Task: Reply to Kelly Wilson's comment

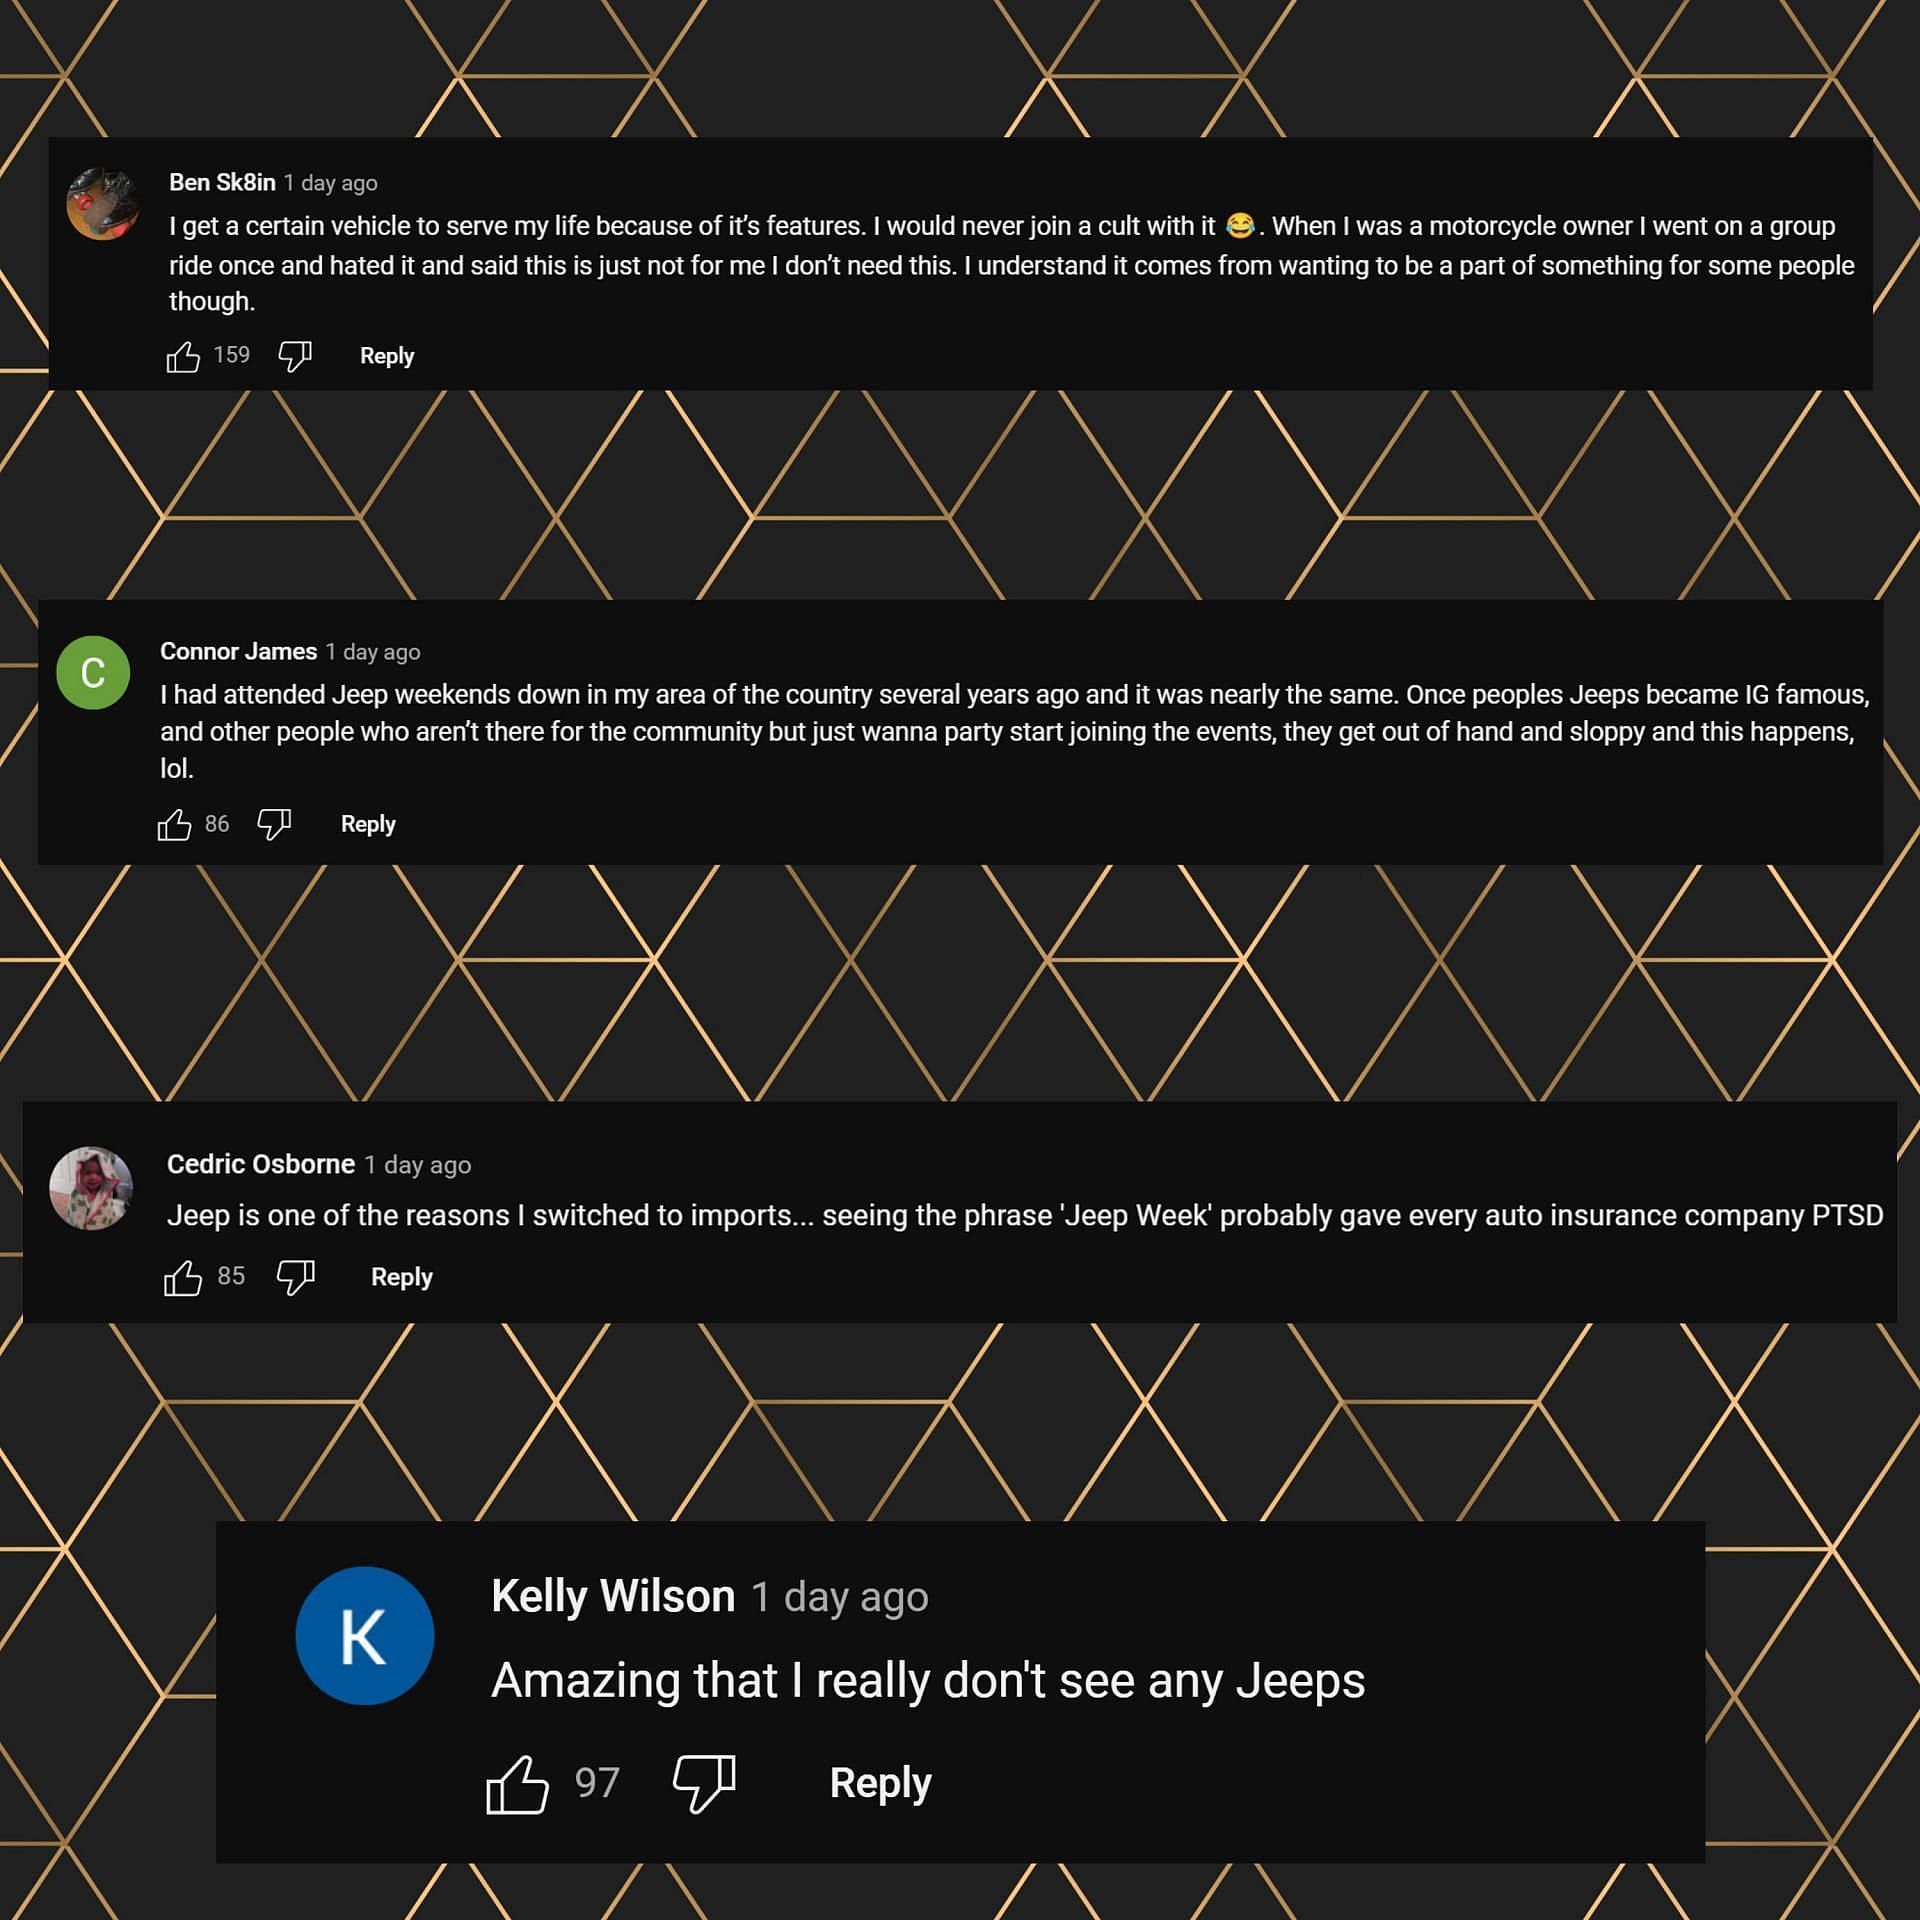Action: click(x=880, y=1783)
